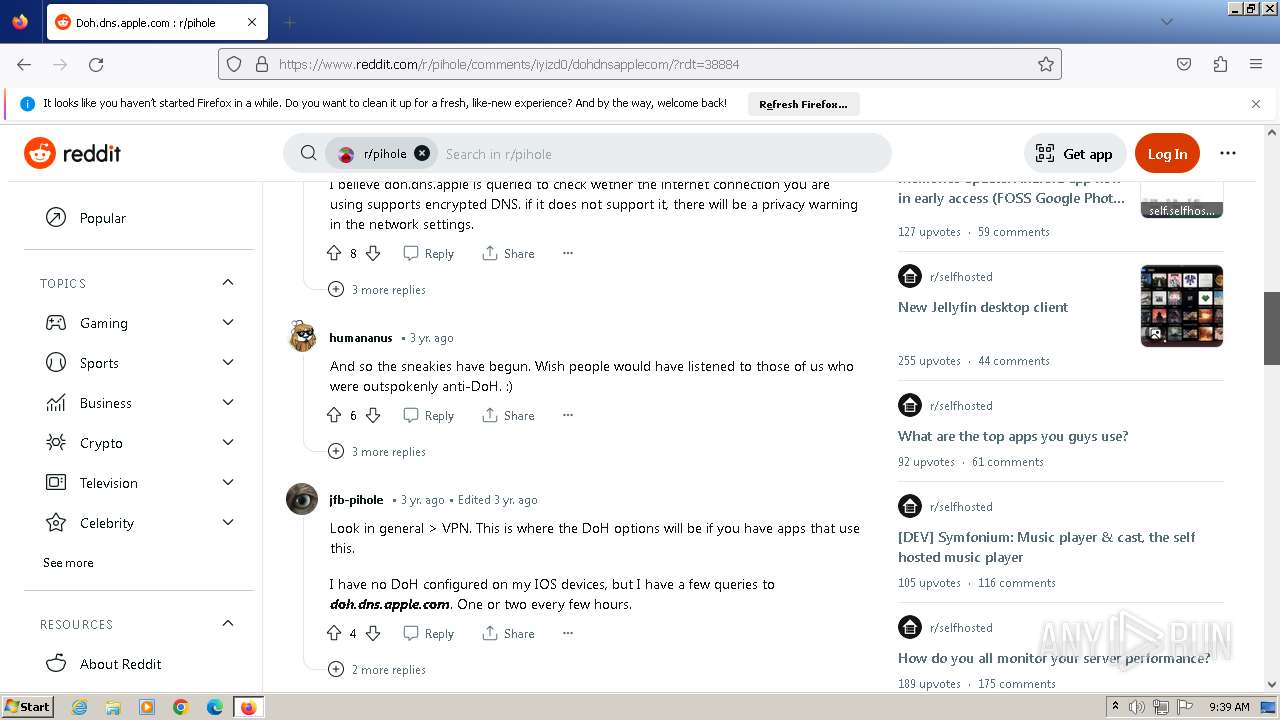Expand 2 more replies under jfb-pihole
1280x720 pixels.
pos(377,670)
